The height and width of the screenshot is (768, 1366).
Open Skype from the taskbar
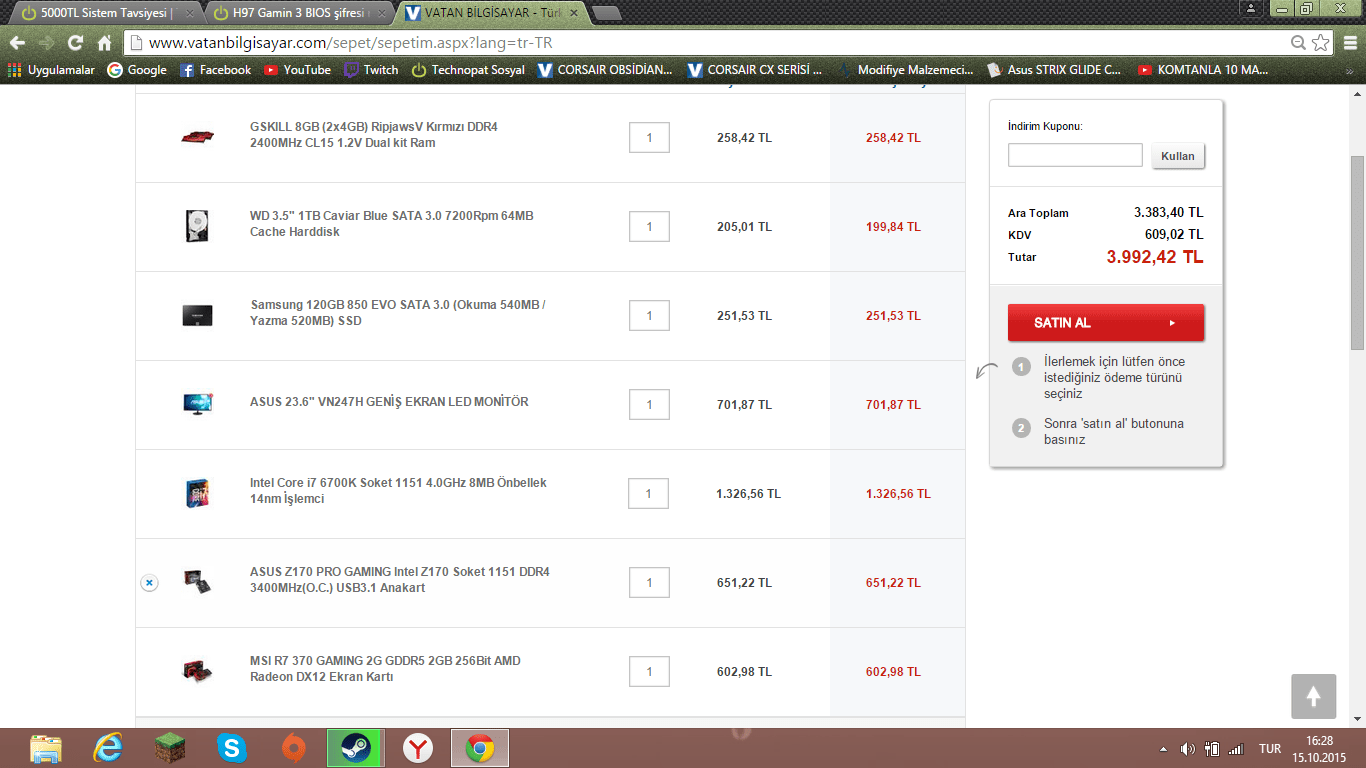[232, 748]
